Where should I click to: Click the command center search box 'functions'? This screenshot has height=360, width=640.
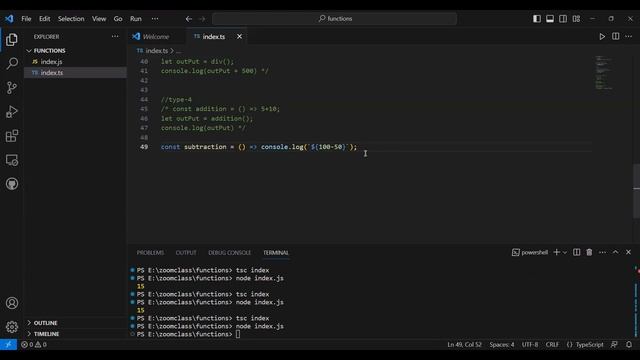tap(335, 19)
